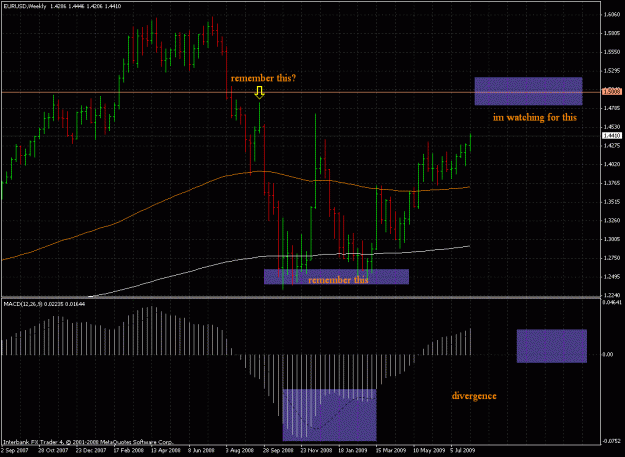Select the 'divergence' text label
The image size is (625, 457).
tap(474, 396)
